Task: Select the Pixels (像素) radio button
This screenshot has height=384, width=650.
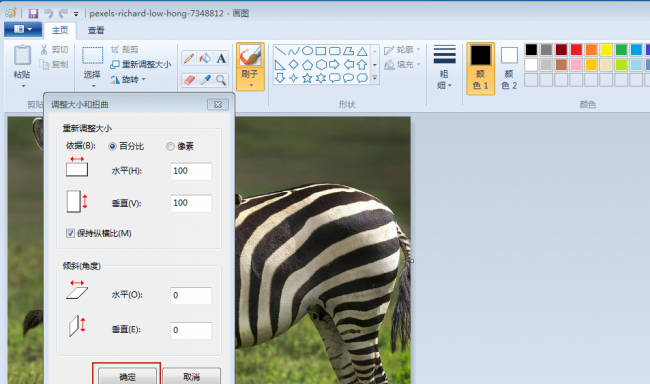Action: (x=170, y=146)
